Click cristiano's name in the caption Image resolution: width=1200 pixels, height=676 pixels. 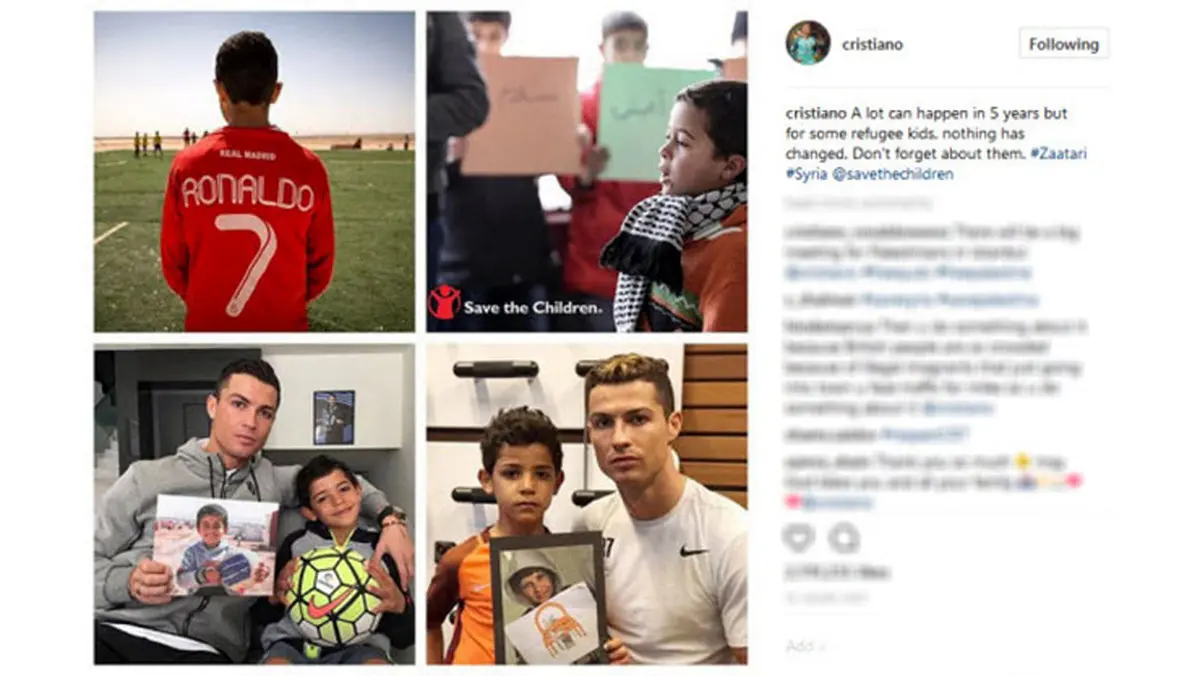point(815,113)
